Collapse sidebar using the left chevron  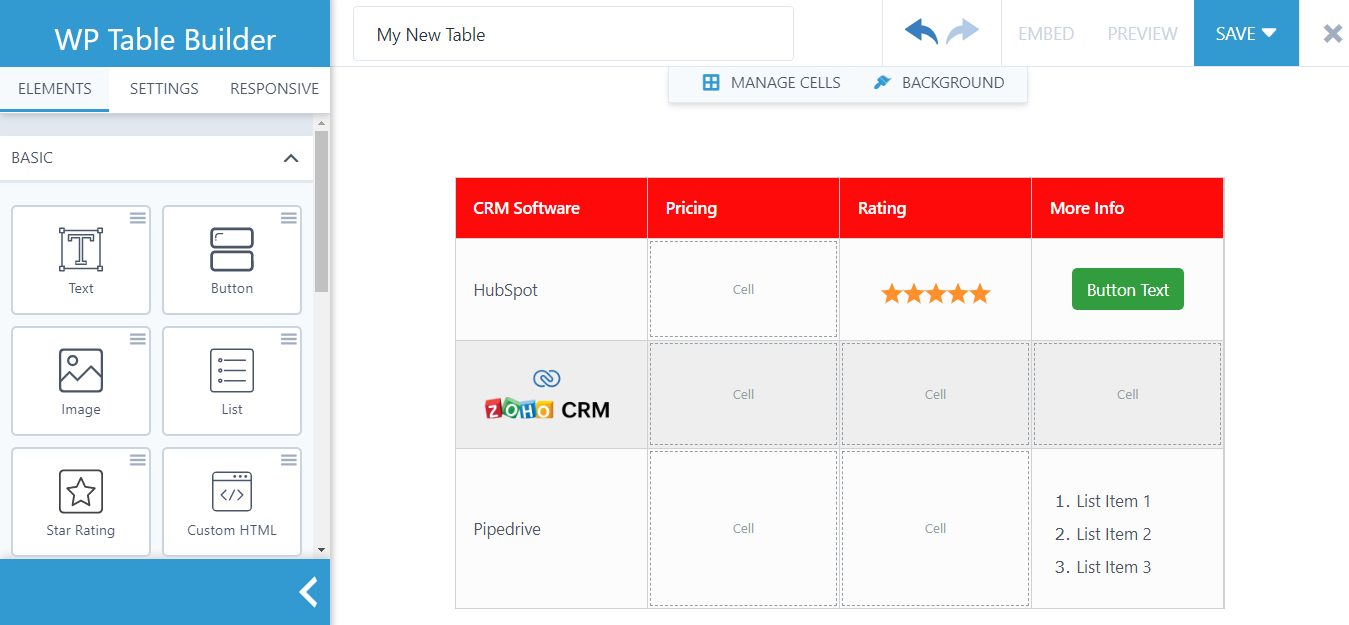(x=308, y=592)
